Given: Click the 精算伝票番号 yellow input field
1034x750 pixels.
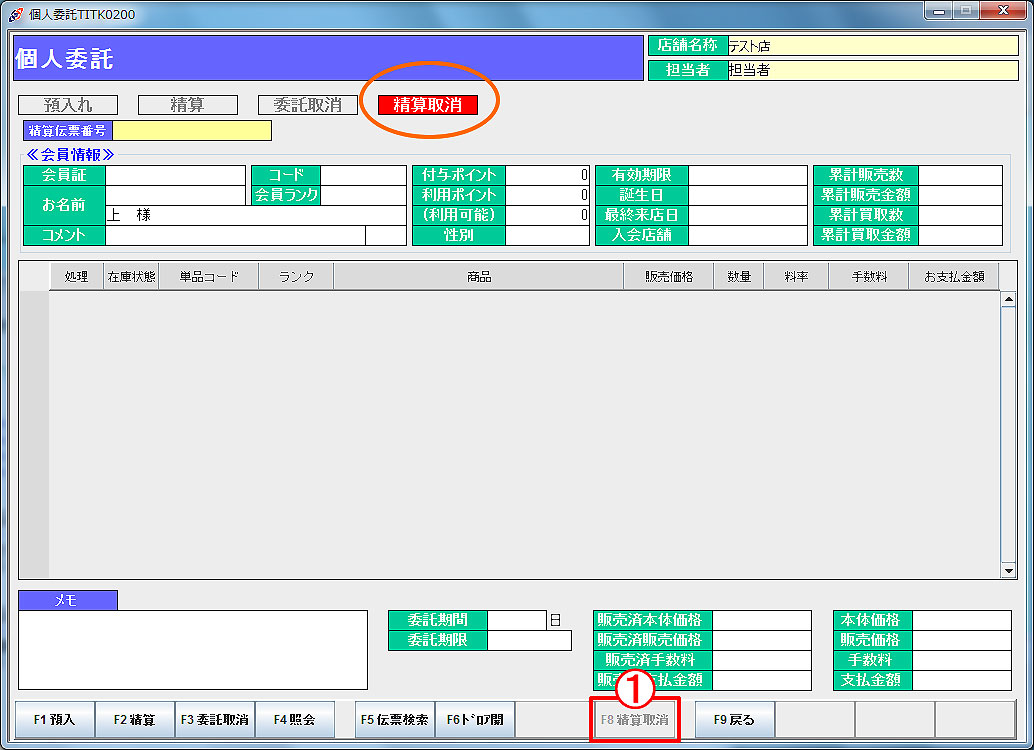Looking at the screenshot, I should coord(192,131).
